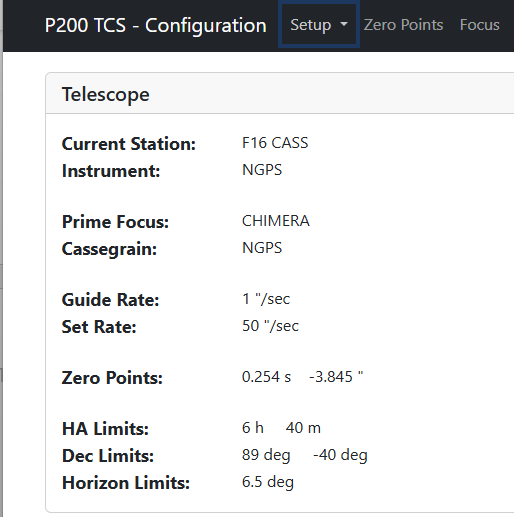Select the 0.254 s zero point value
This screenshot has height=517, width=514.
click(266, 377)
